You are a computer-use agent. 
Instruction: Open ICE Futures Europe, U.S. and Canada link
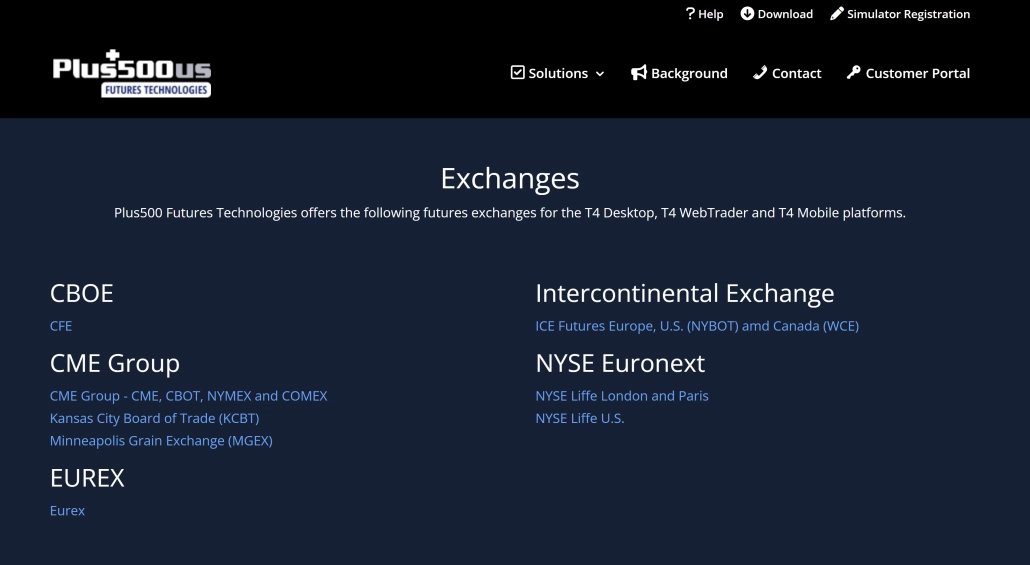(696, 326)
